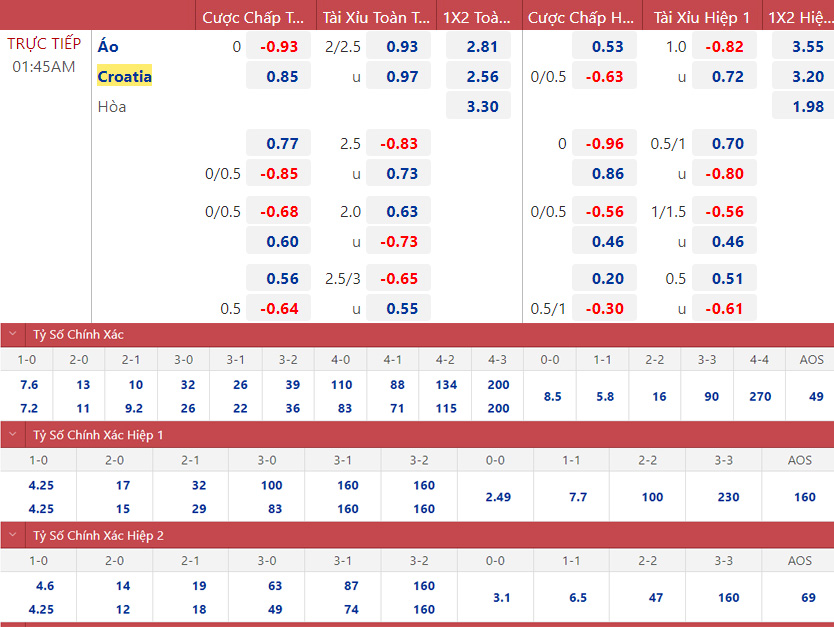Choose full-match AOS odds 49
Image resolution: width=834 pixels, height=627 pixels.
pyautogui.click(x=812, y=396)
